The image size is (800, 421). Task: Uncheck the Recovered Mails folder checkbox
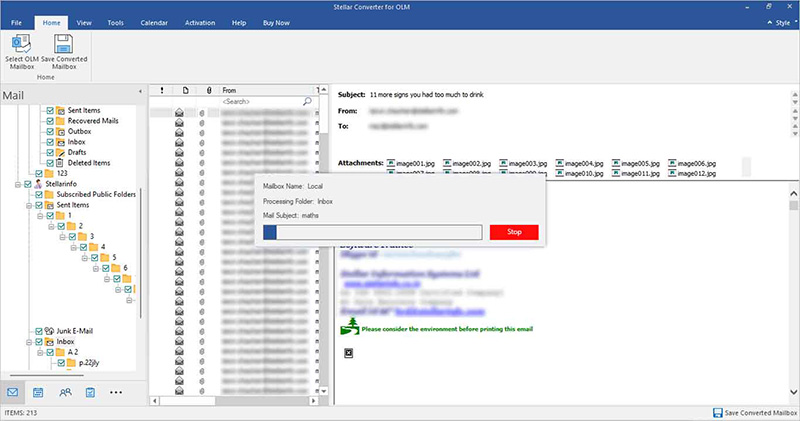coord(49,120)
